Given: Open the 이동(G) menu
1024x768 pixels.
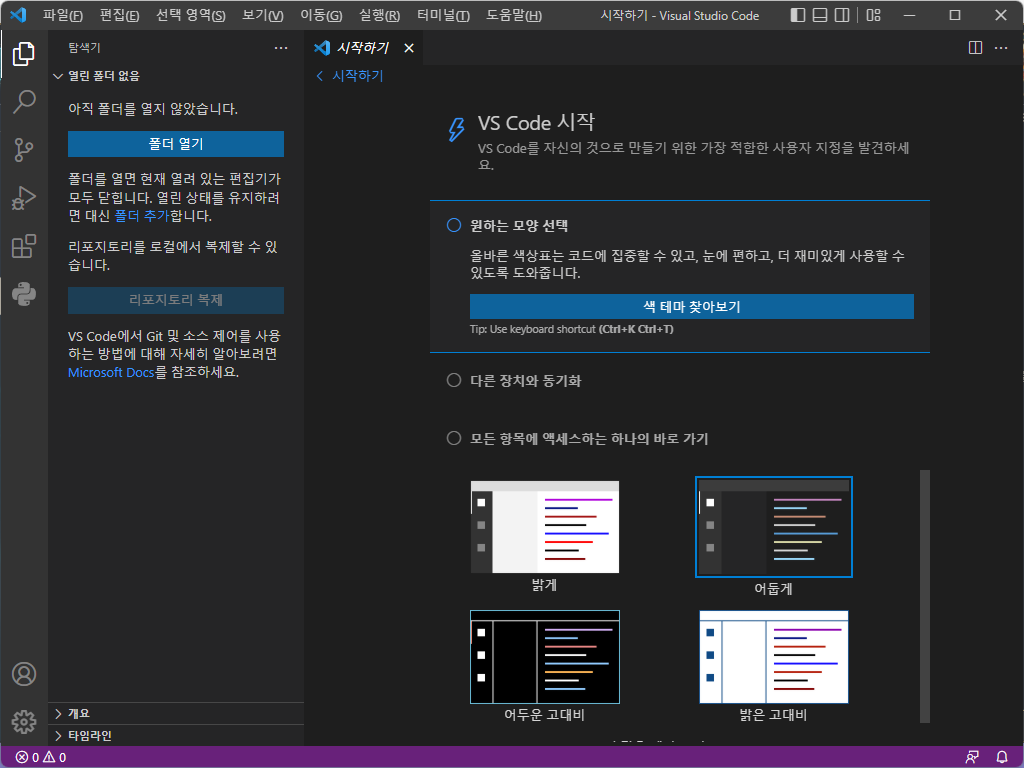Looking at the screenshot, I should (x=321, y=15).
